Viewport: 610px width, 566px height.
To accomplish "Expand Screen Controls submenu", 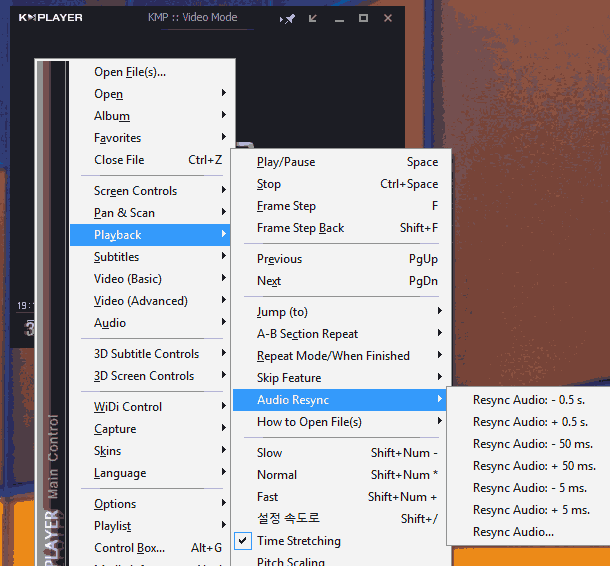I will 152,191.
